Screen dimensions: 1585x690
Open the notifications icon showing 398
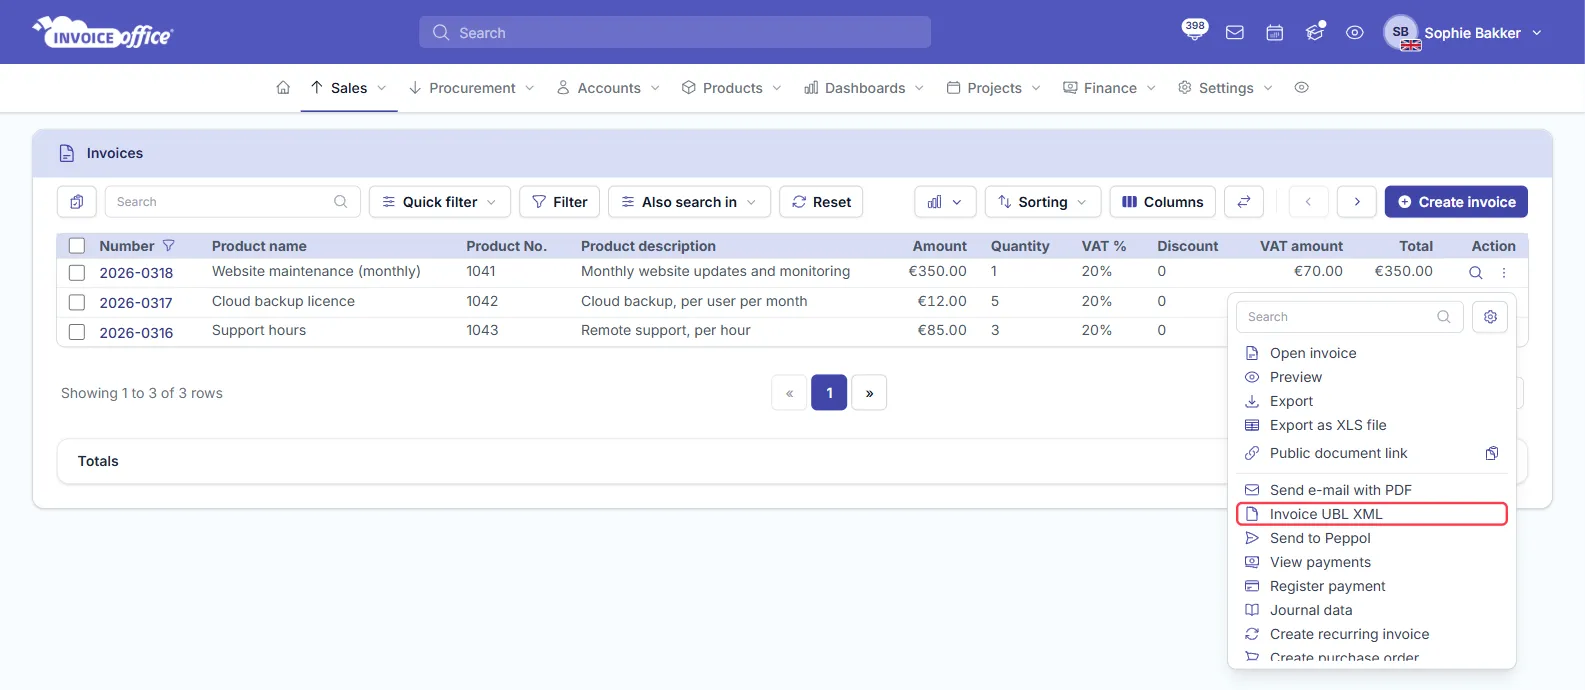coord(1194,30)
